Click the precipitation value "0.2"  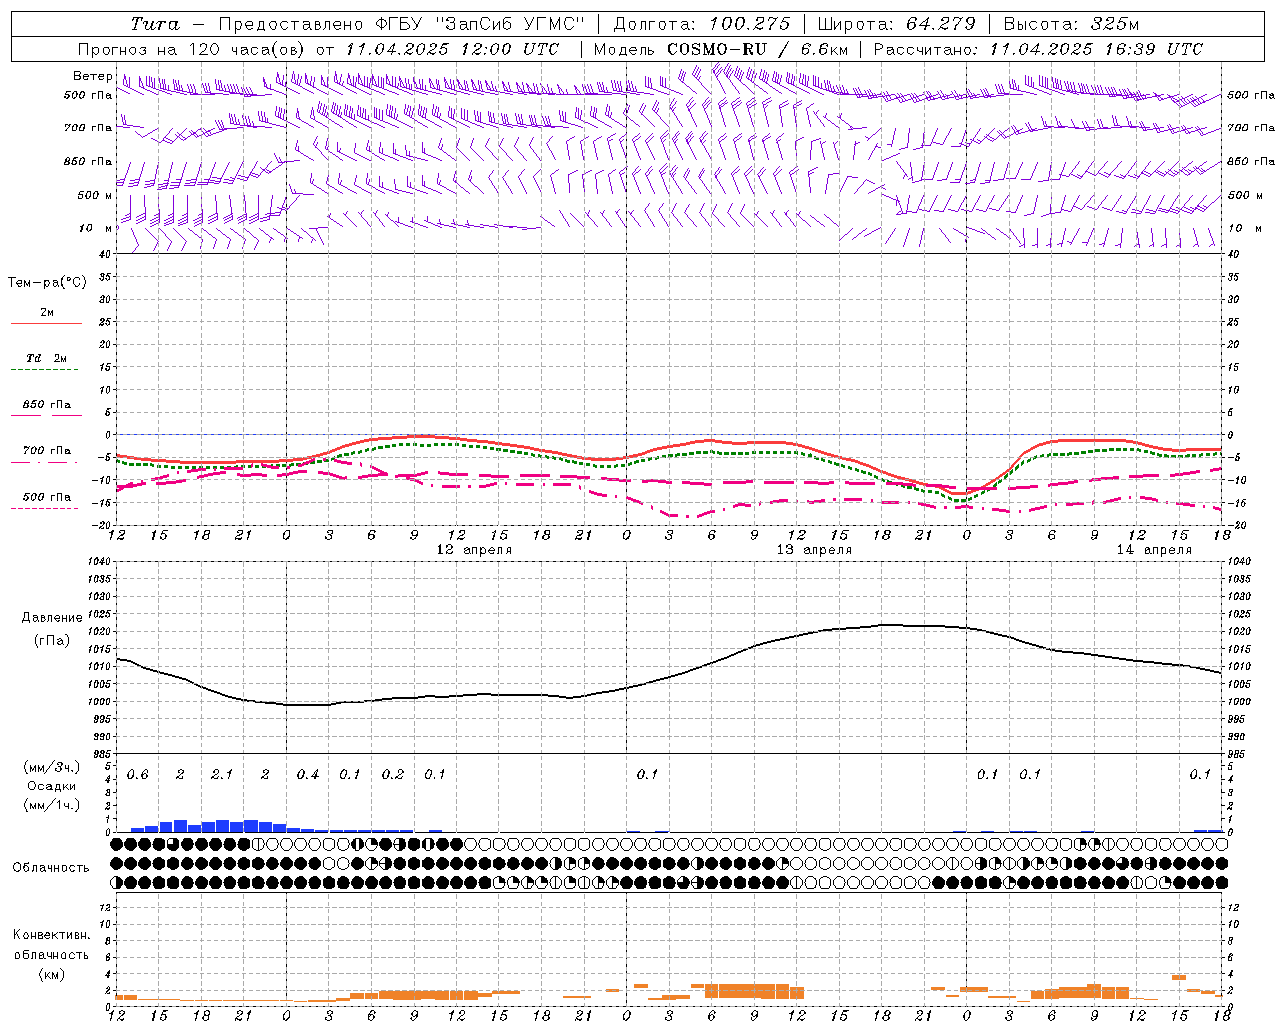(392, 774)
